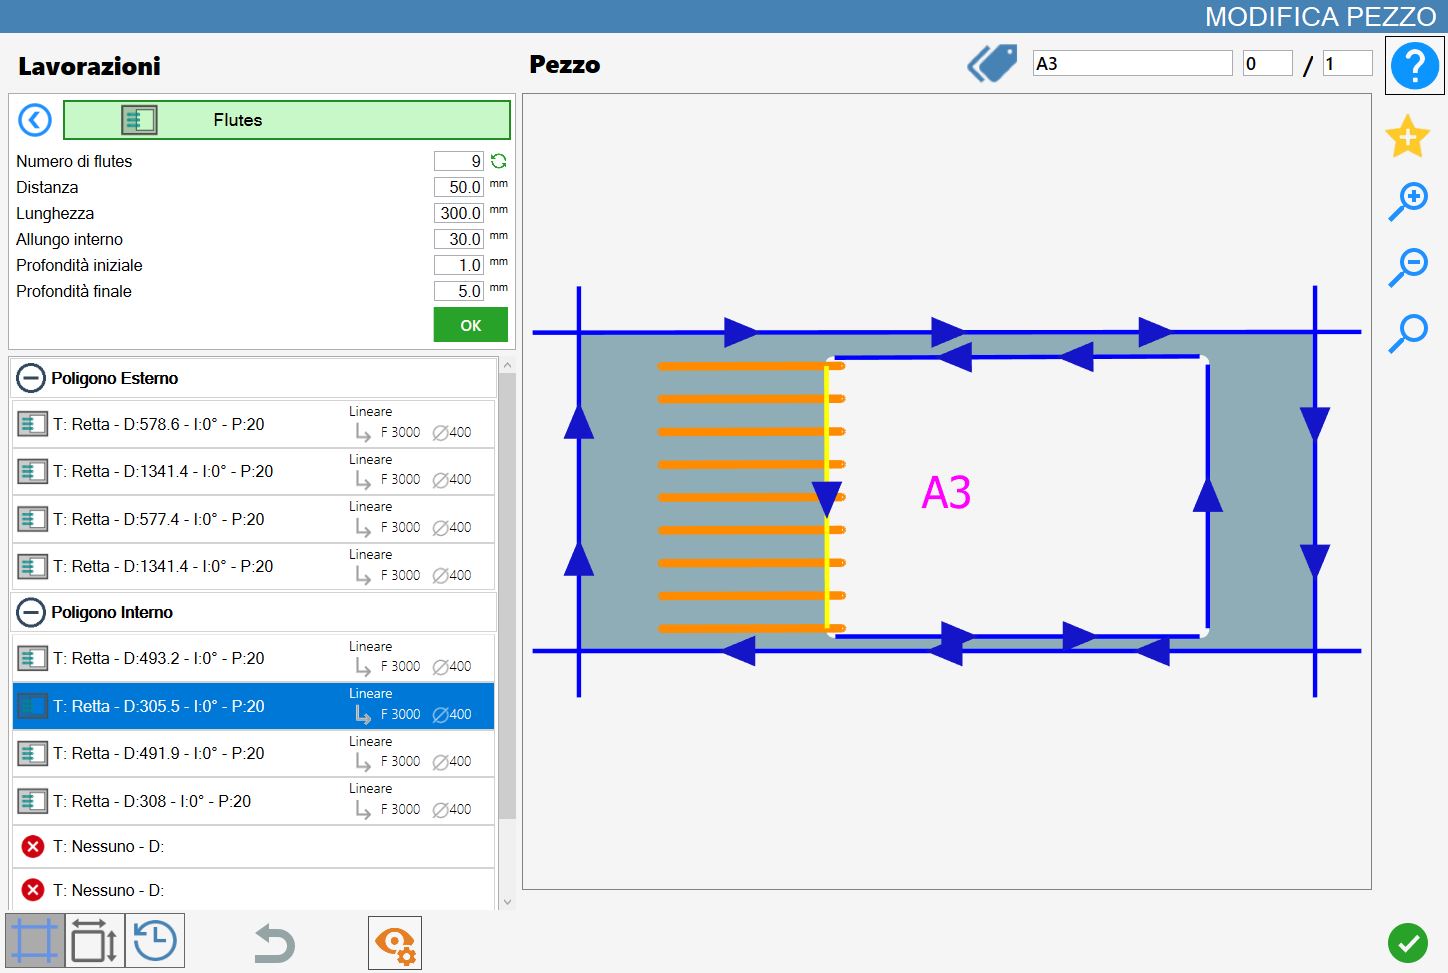The height and width of the screenshot is (973, 1448).
Task: Open the help question mark icon
Action: pyautogui.click(x=1414, y=66)
